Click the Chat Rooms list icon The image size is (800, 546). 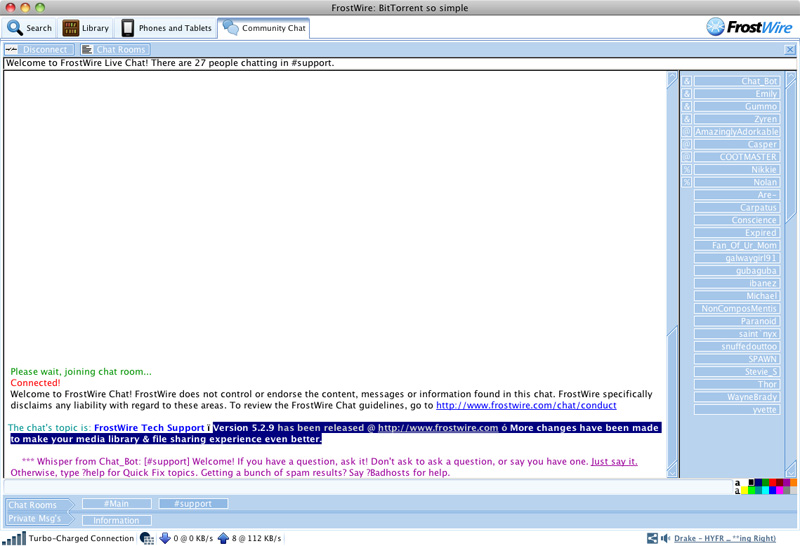coord(87,49)
